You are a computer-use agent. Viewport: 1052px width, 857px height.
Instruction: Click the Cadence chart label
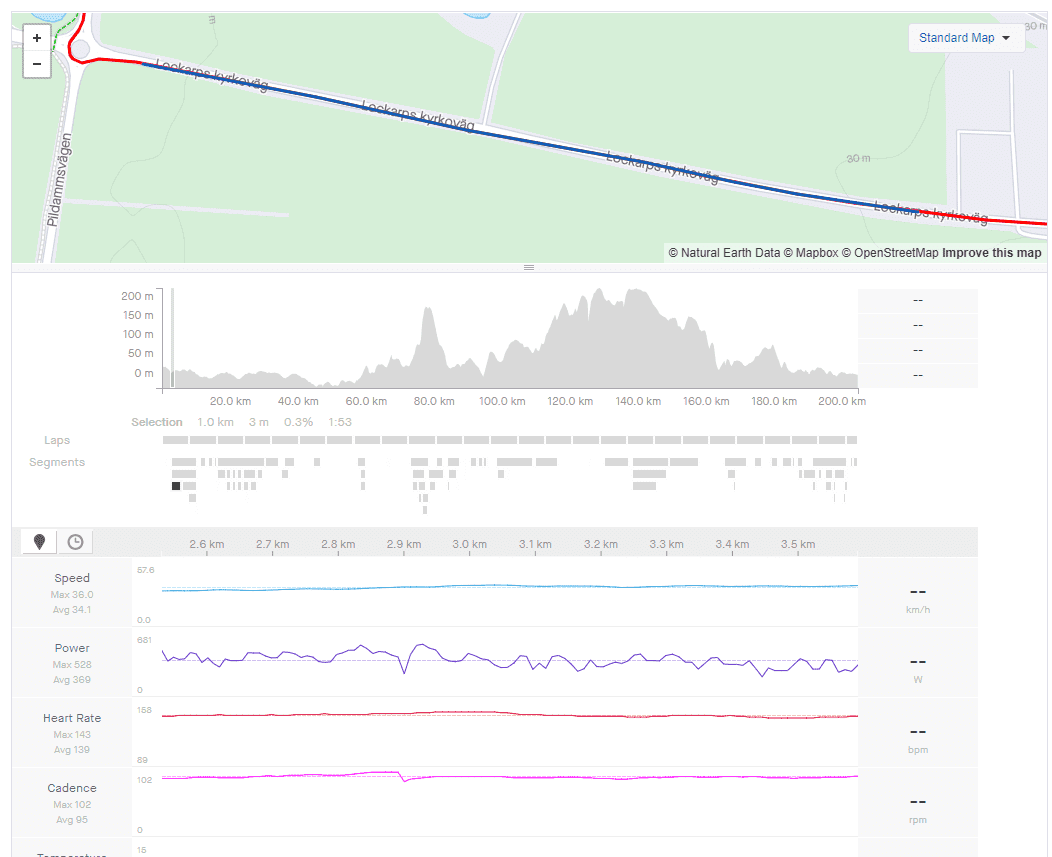[72, 788]
